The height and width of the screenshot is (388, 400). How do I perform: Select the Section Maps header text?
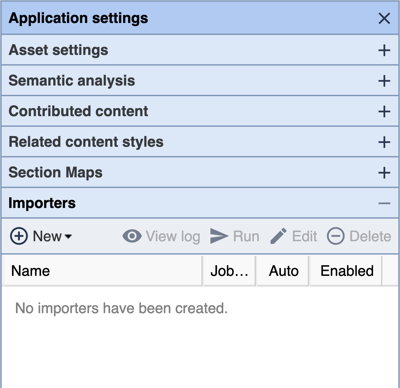click(x=55, y=173)
